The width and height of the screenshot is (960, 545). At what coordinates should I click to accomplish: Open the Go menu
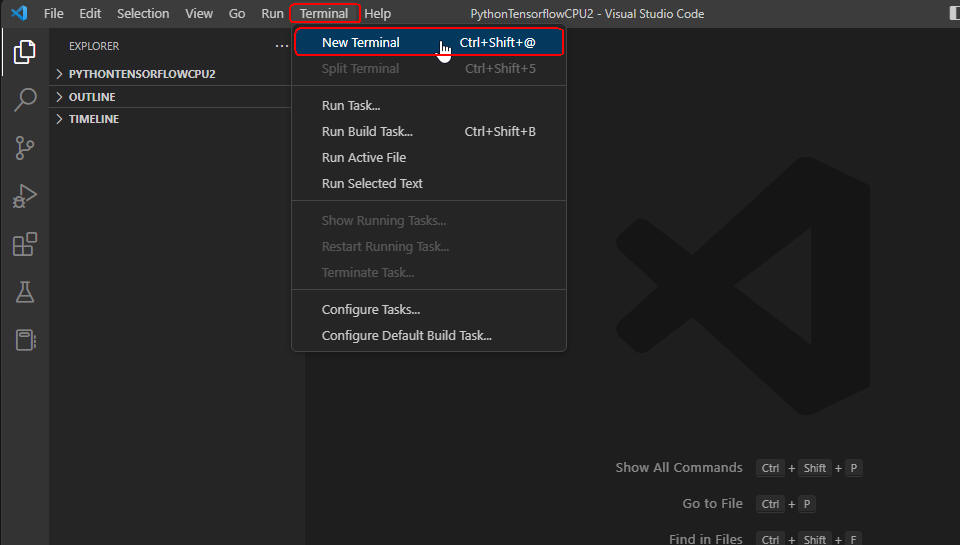click(237, 13)
